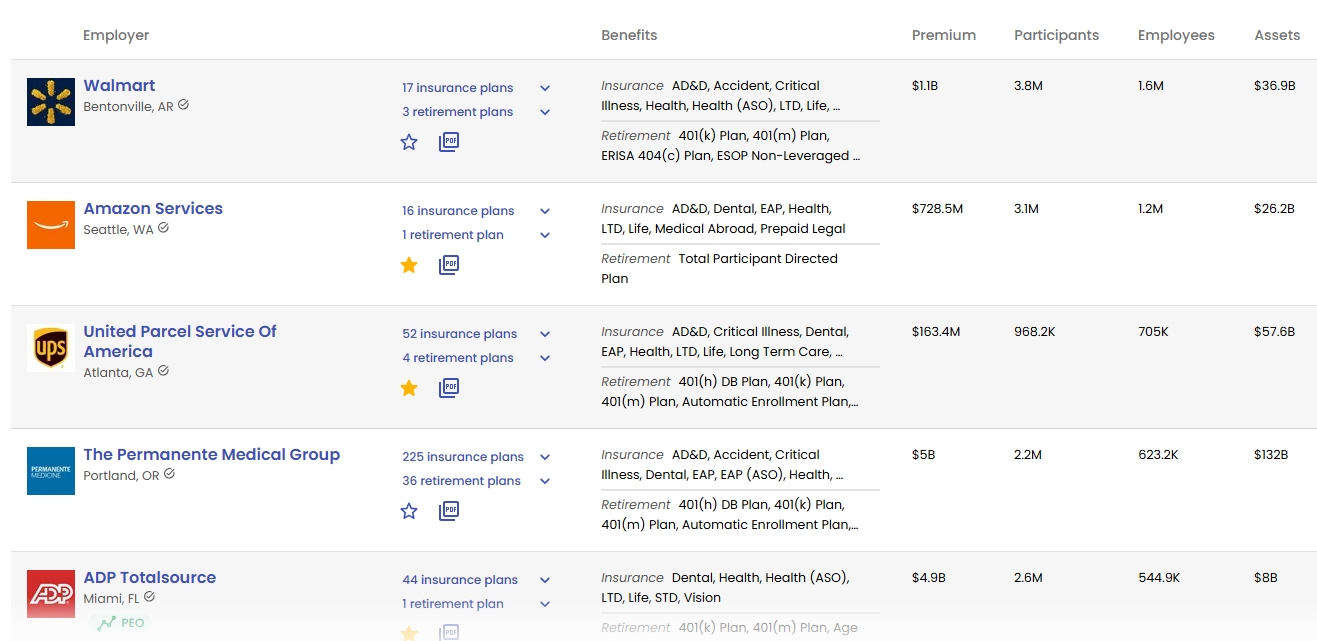This screenshot has height=641, width=1317.
Task: Unfavorite Amazon Services using the star
Action: click(409, 265)
